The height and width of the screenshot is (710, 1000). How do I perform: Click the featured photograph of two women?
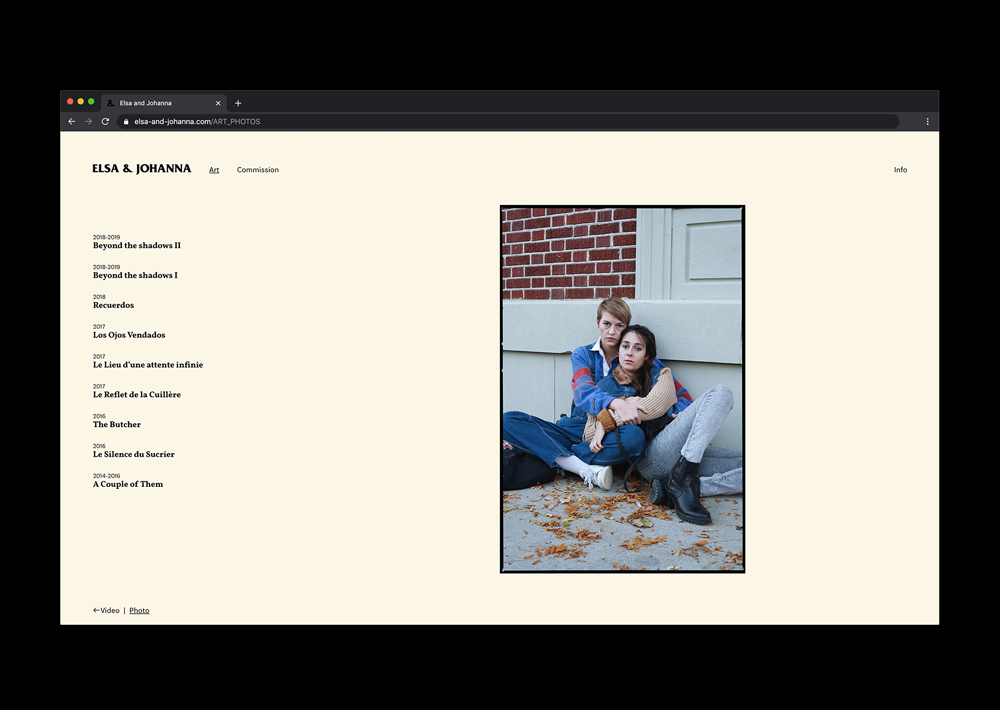click(622, 389)
